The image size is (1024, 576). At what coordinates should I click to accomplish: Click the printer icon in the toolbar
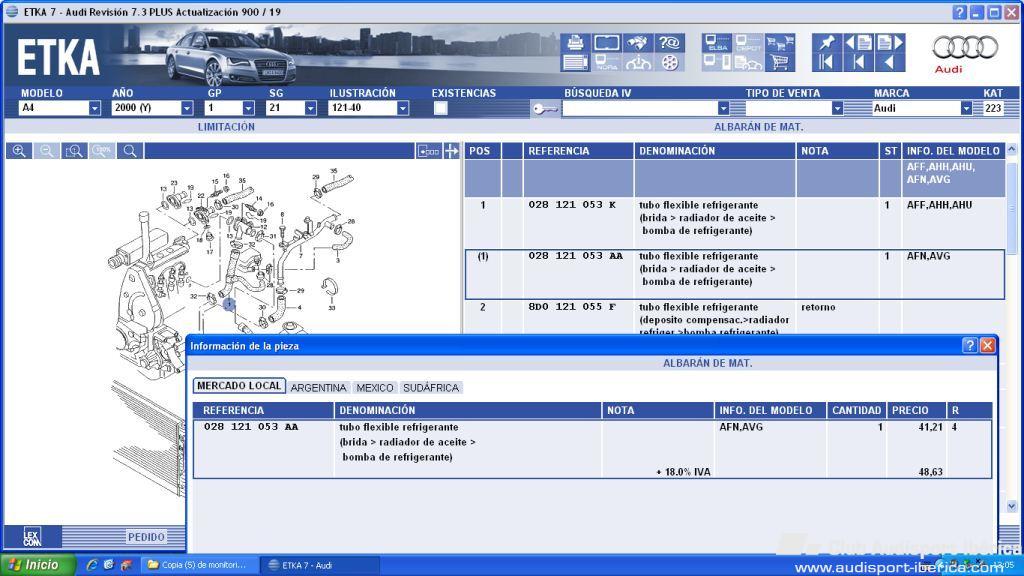(x=575, y=43)
